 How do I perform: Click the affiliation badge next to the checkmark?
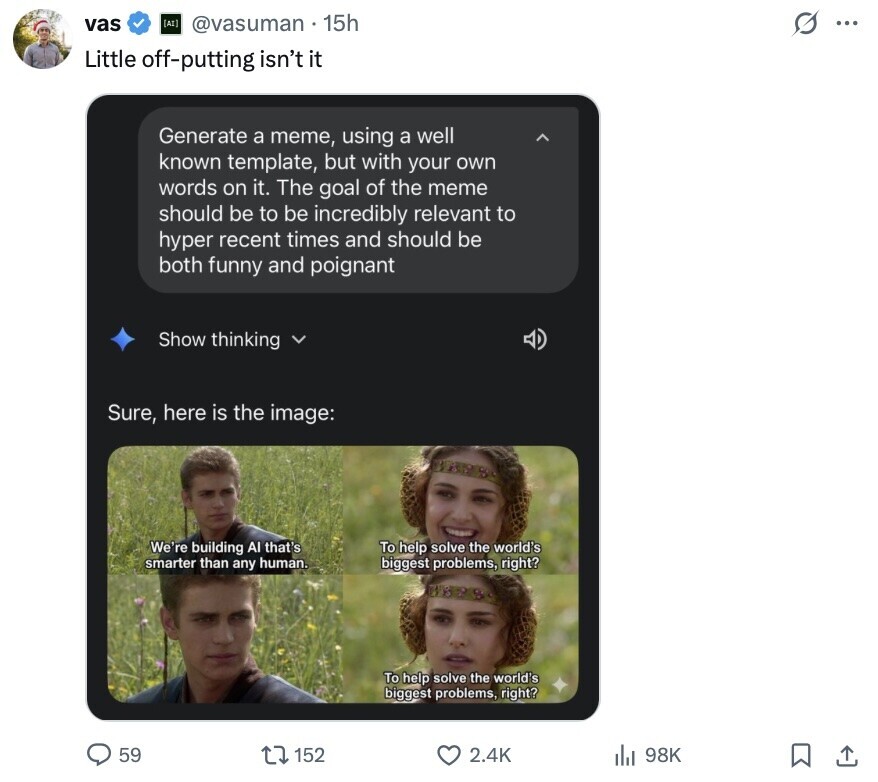pos(168,23)
